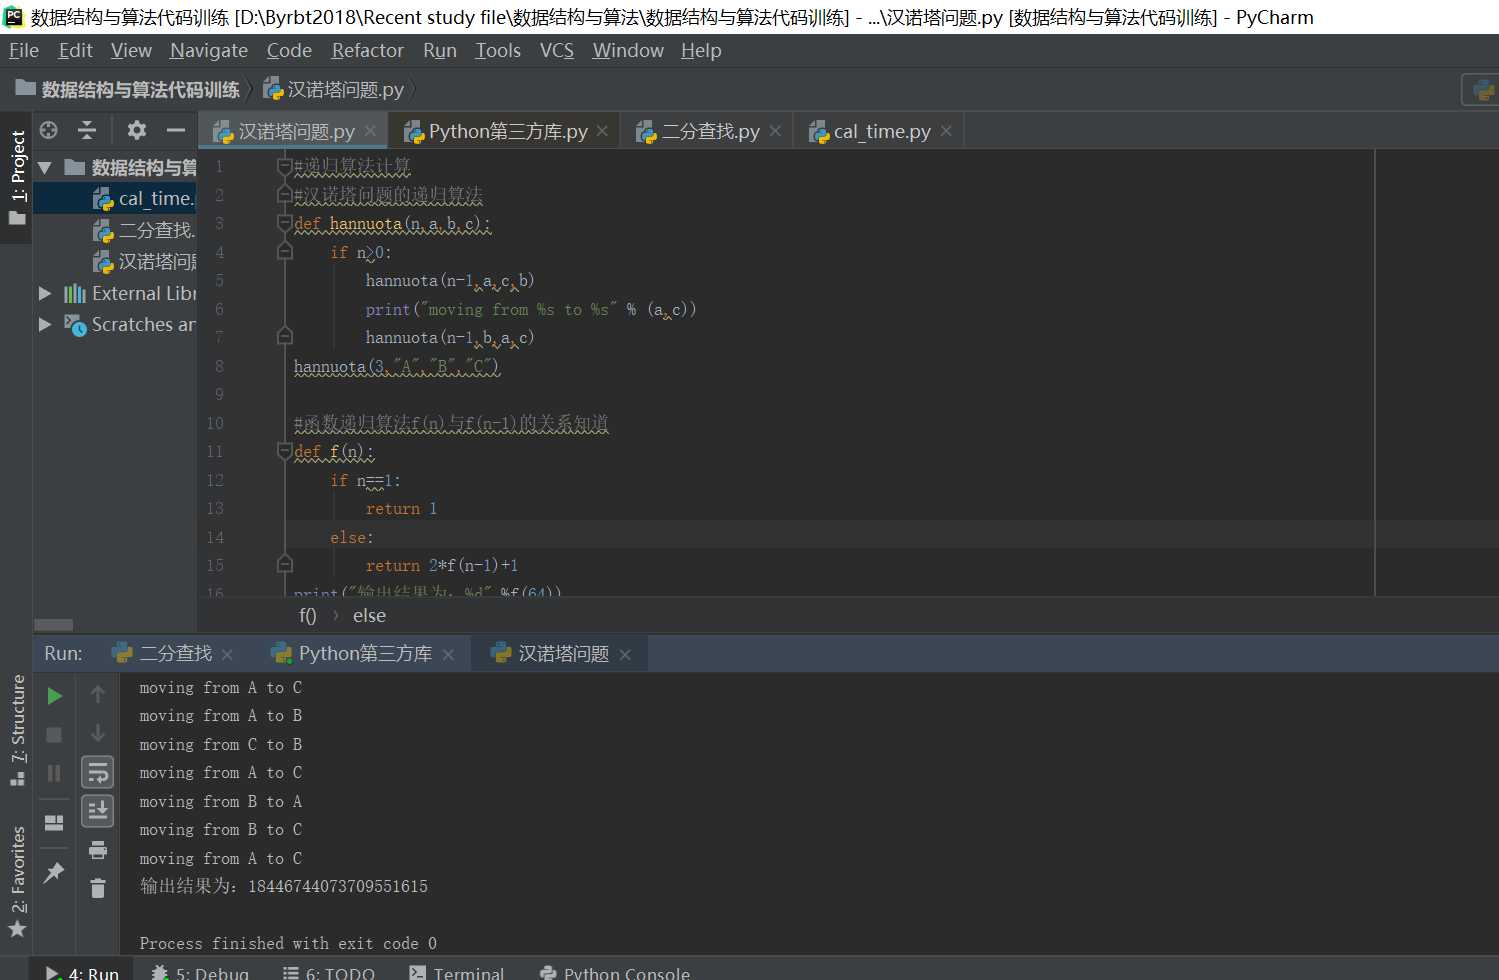Open the 6: TODO tool window
This screenshot has width=1499, height=980.
328,972
